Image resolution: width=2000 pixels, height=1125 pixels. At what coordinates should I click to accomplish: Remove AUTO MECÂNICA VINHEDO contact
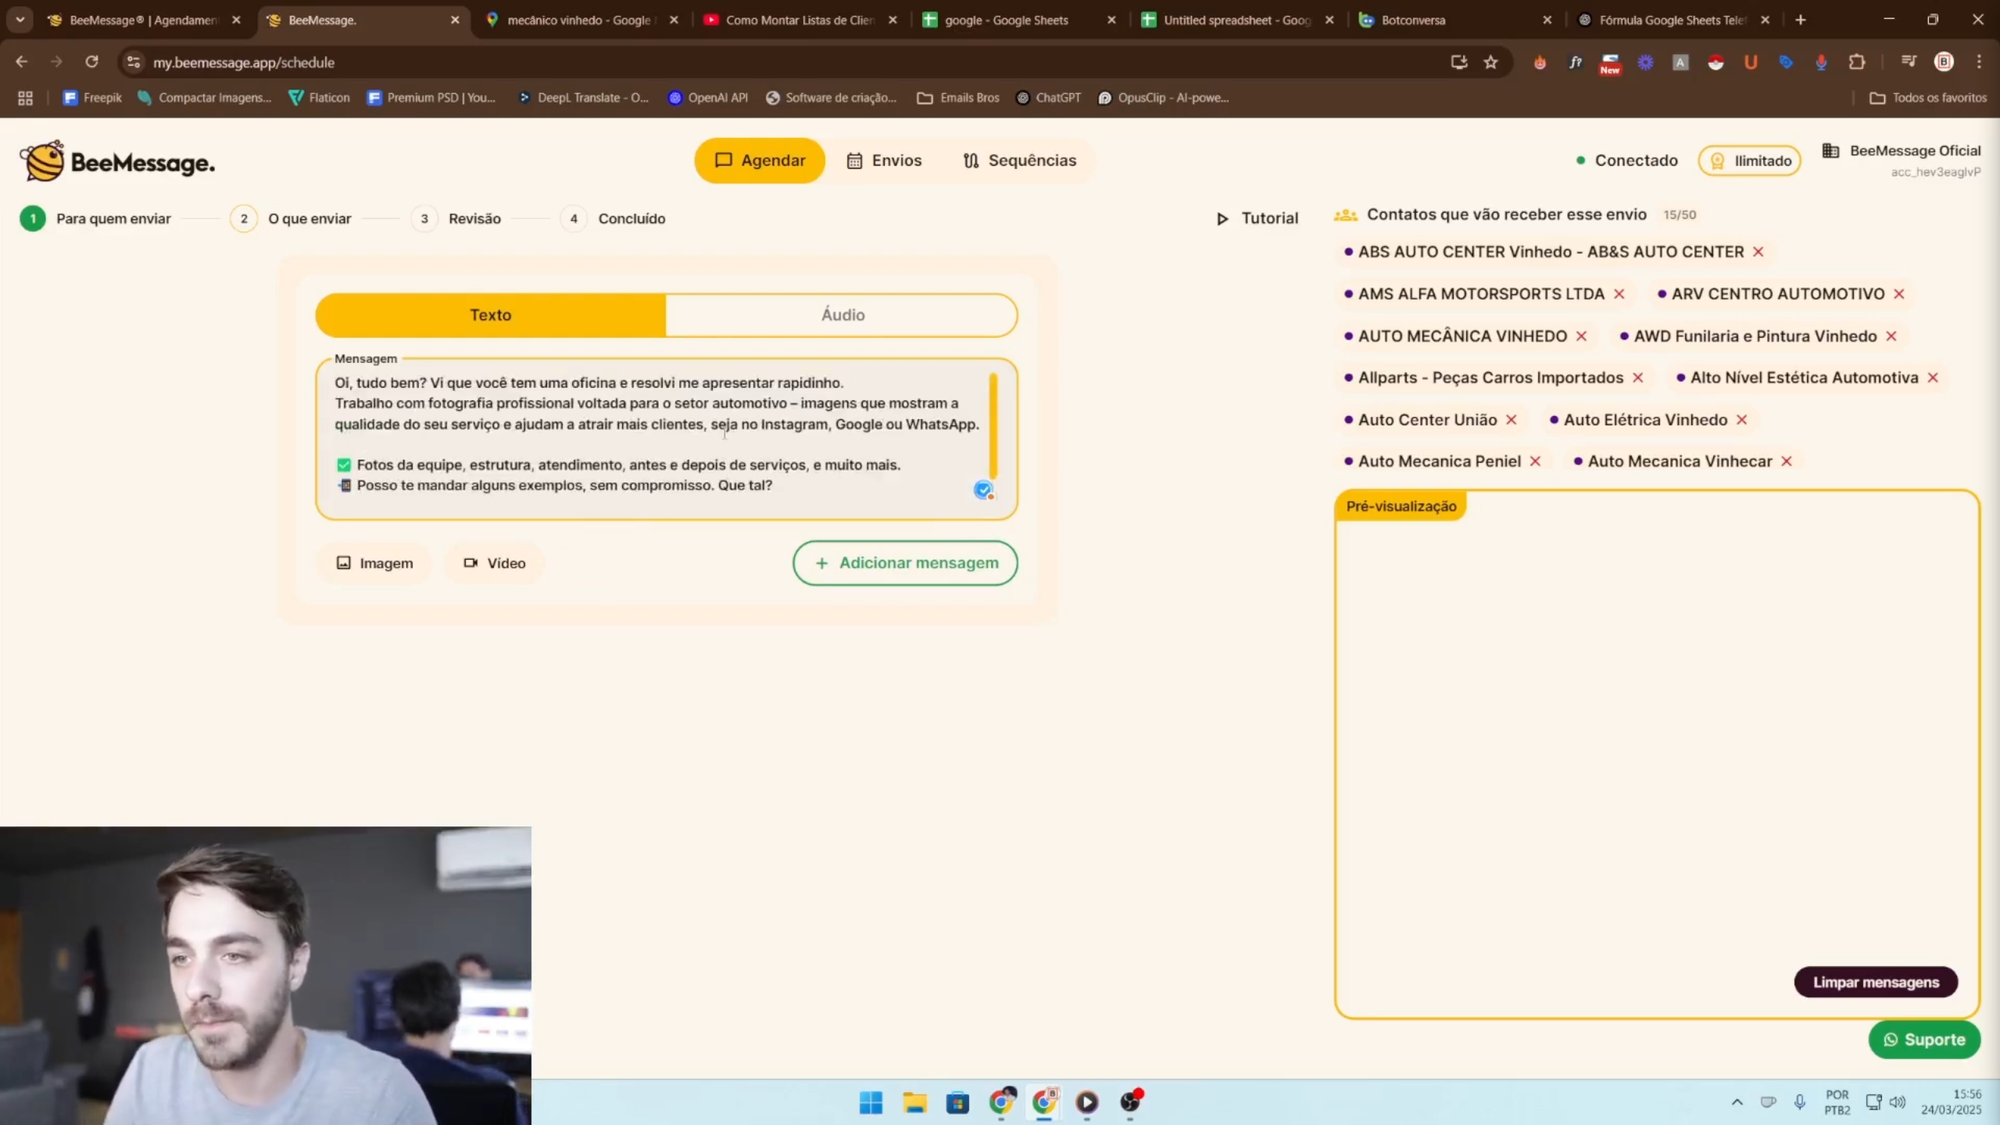pos(1581,336)
